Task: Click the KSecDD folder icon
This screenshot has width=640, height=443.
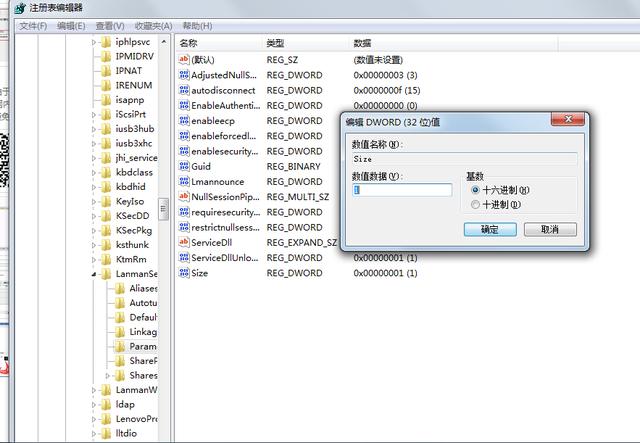Action: pos(106,216)
